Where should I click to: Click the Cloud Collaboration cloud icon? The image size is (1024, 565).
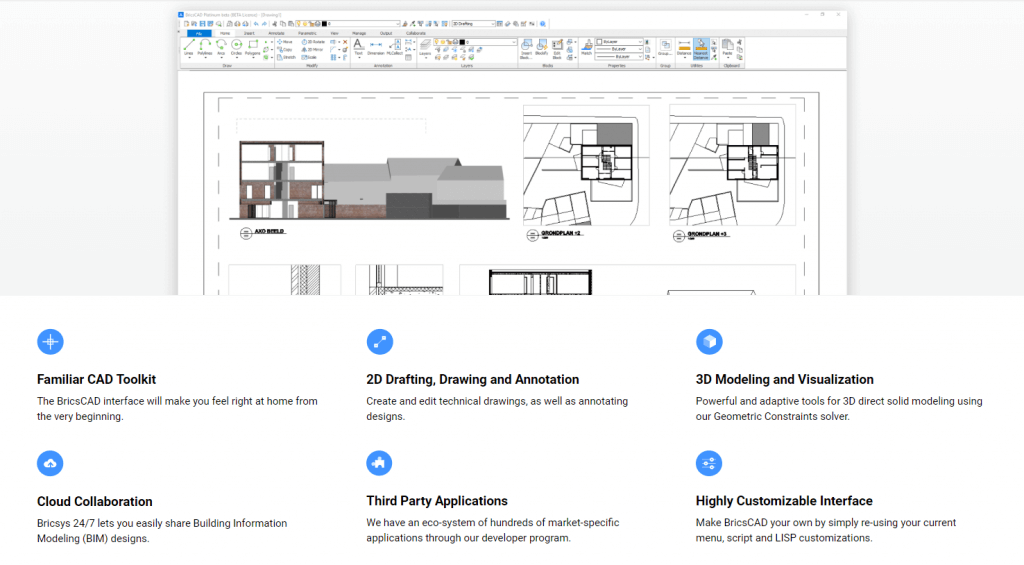tap(50, 463)
